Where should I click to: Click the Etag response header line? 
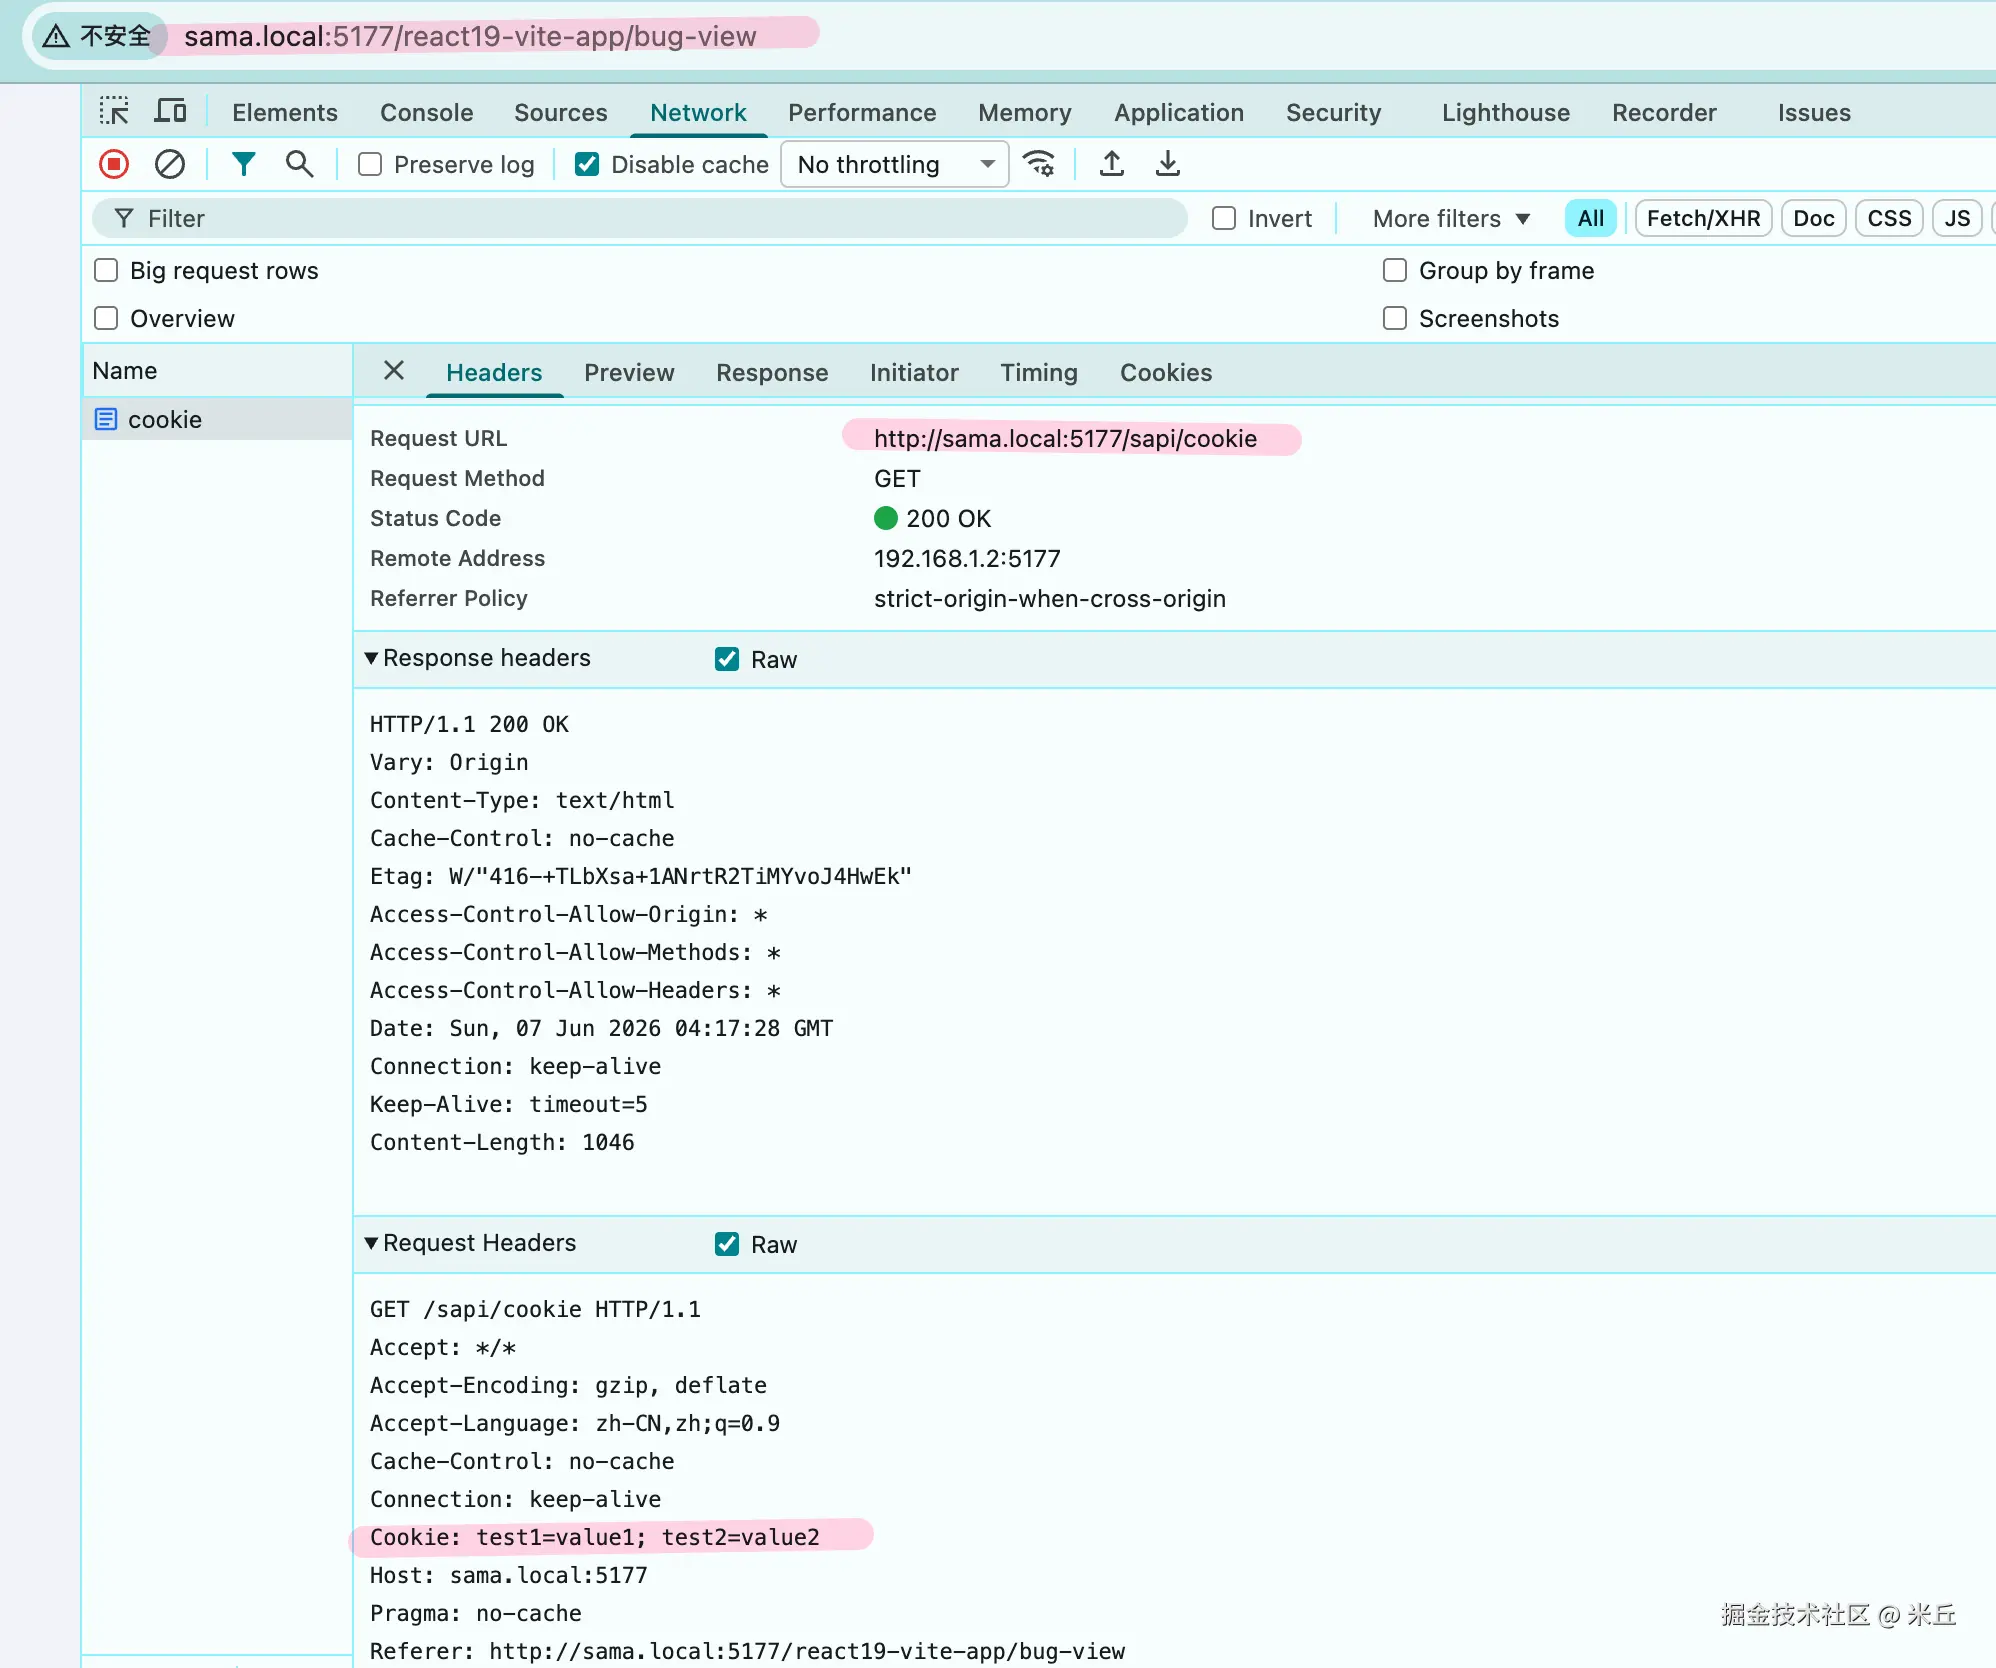pyautogui.click(x=640, y=876)
